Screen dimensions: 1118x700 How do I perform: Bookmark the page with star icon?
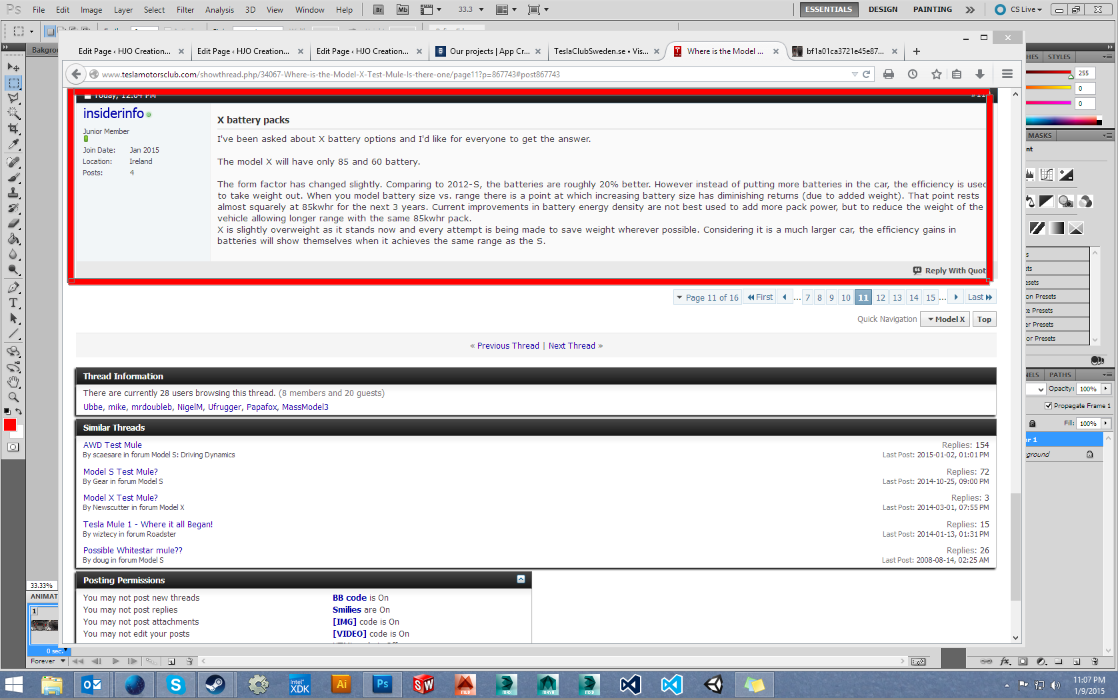(x=936, y=74)
